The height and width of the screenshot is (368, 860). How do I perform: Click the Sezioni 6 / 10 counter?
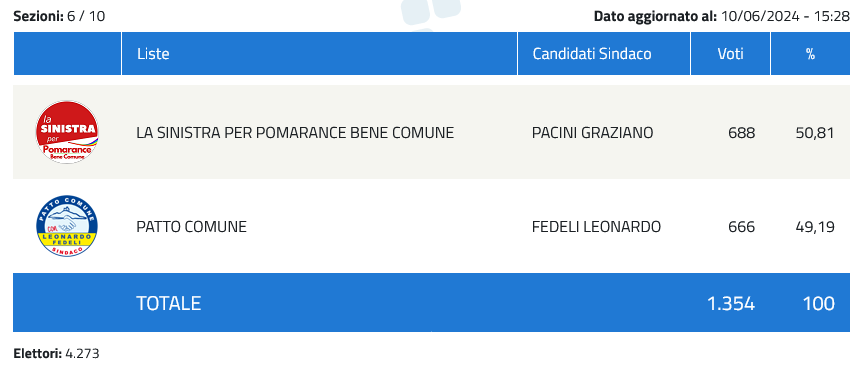[59, 16]
